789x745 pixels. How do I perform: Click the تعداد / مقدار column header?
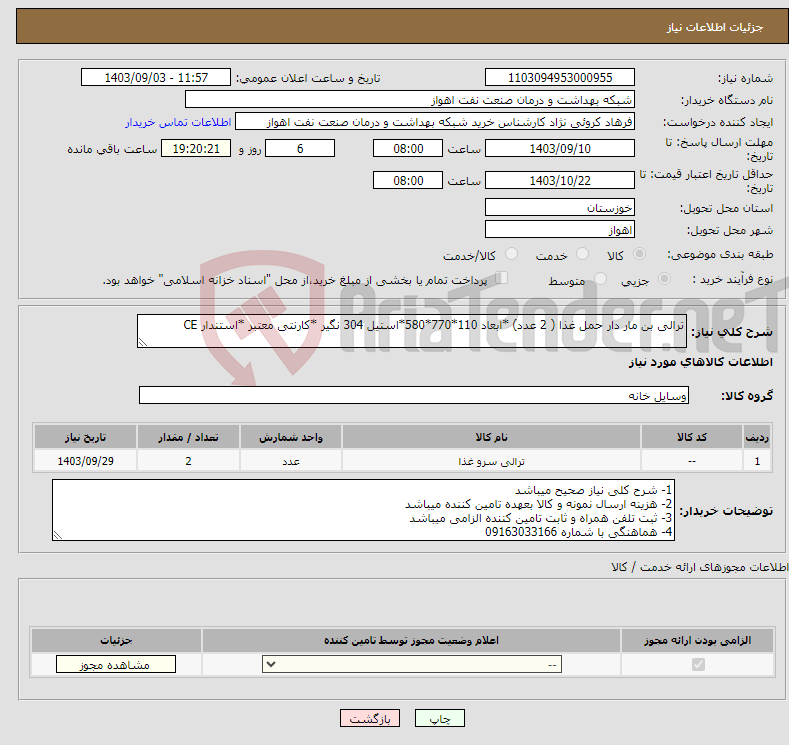pyautogui.click(x=188, y=437)
